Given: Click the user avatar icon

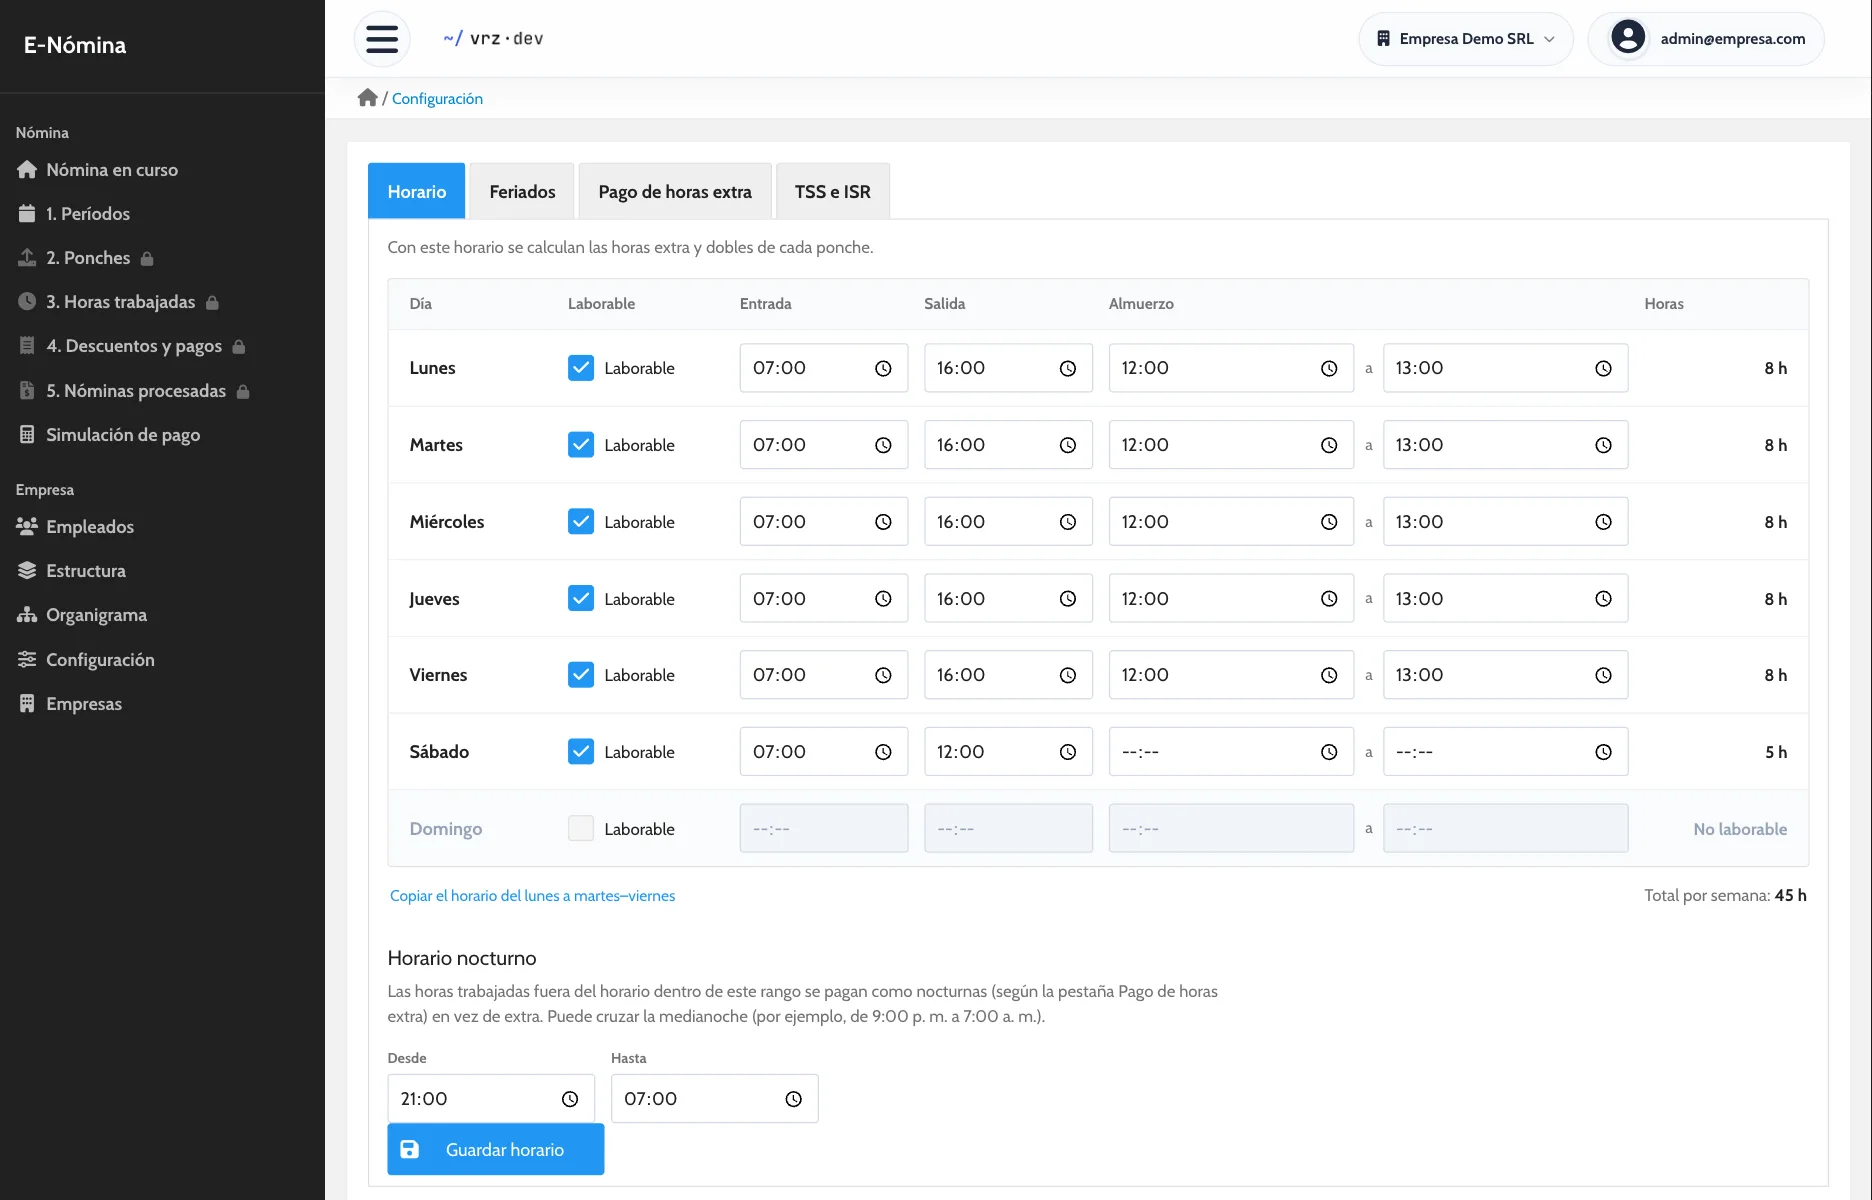Looking at the screenshot, I should click(x=1627, y=38).
